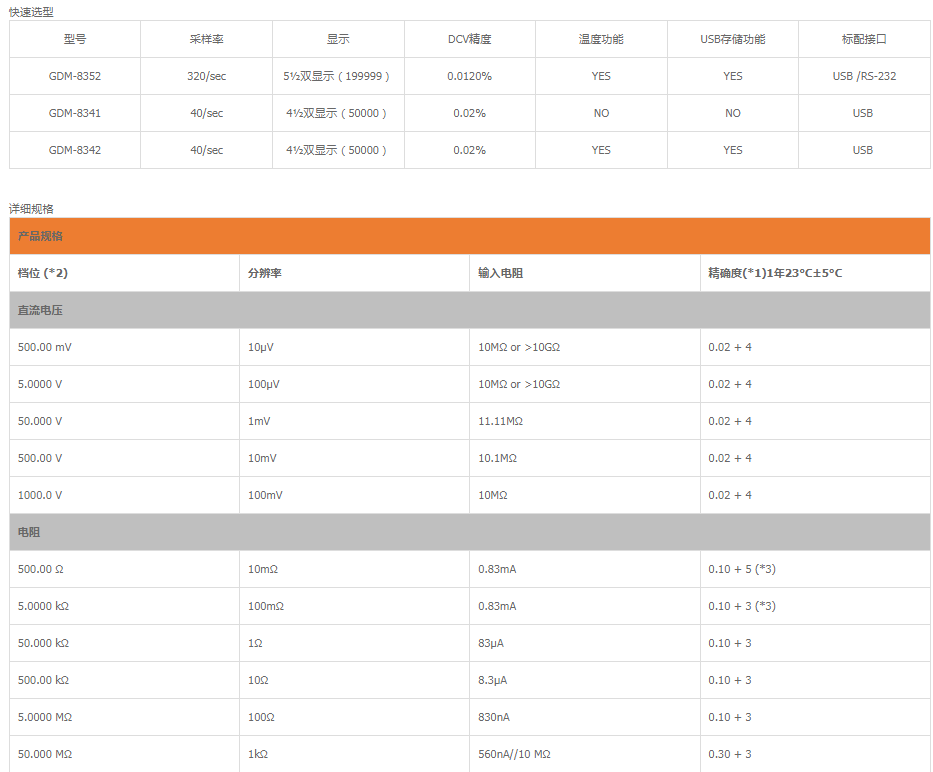Click the 采样率 column header

click(x=206, y=39)
